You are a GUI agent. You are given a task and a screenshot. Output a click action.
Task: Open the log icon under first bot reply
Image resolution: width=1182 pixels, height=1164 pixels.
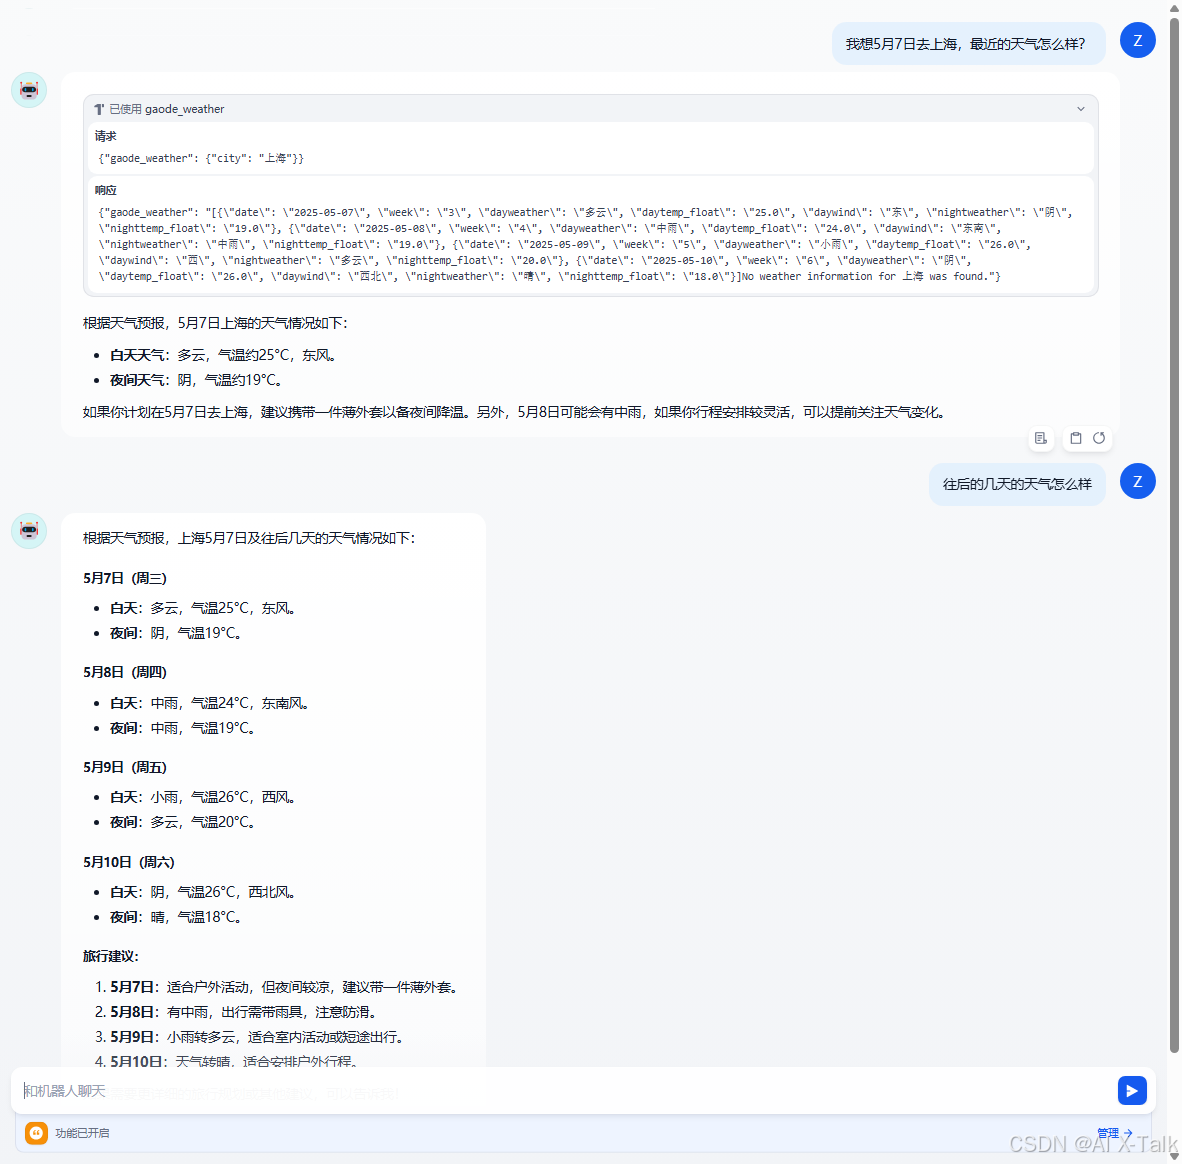tap(1040, 438)
